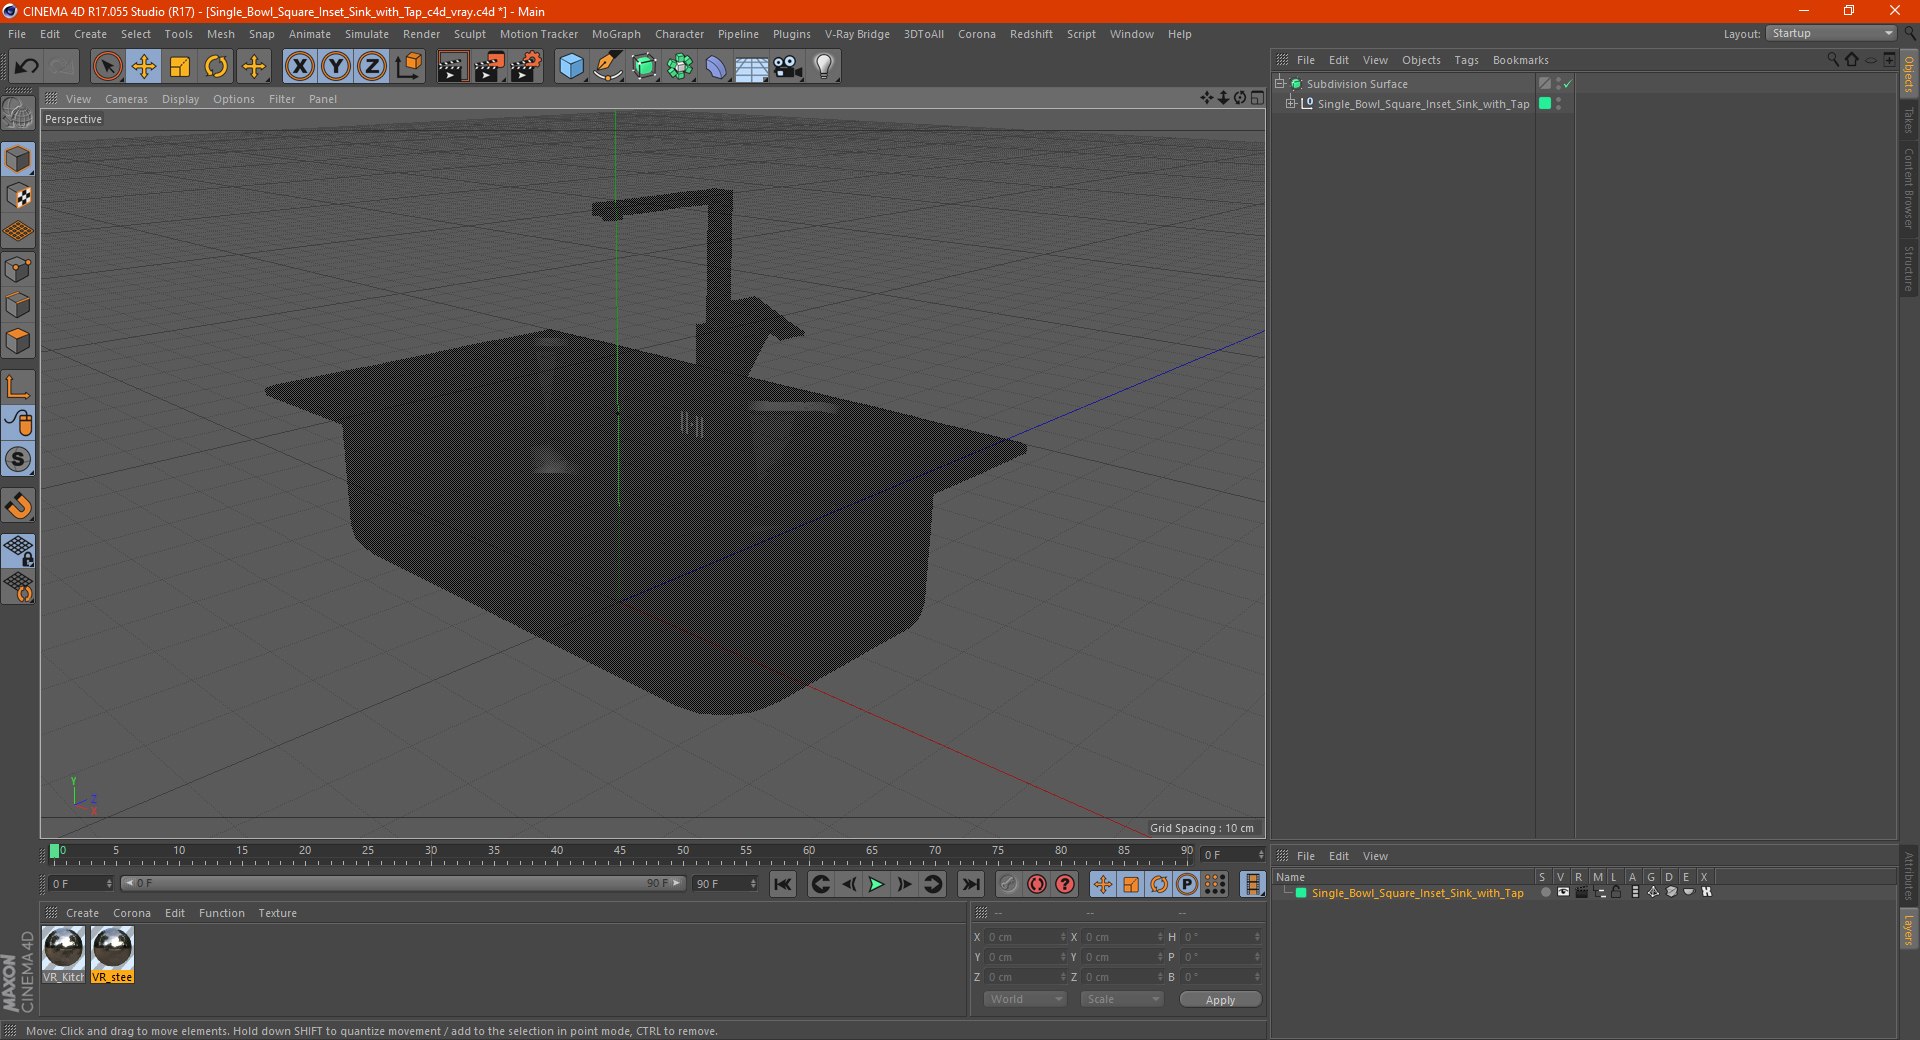Viewport: 1920px width, 1040px height.
Task: Select the Edges mode icon
Action: (x=18, y=304)
